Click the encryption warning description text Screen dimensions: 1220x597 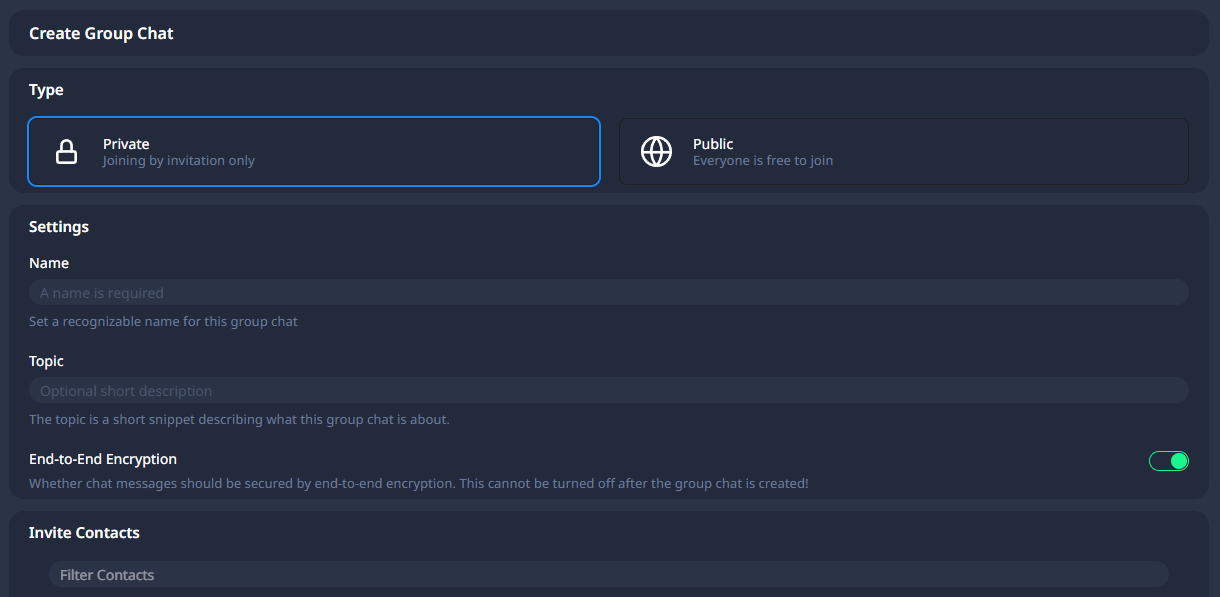(x=419, y=484)
